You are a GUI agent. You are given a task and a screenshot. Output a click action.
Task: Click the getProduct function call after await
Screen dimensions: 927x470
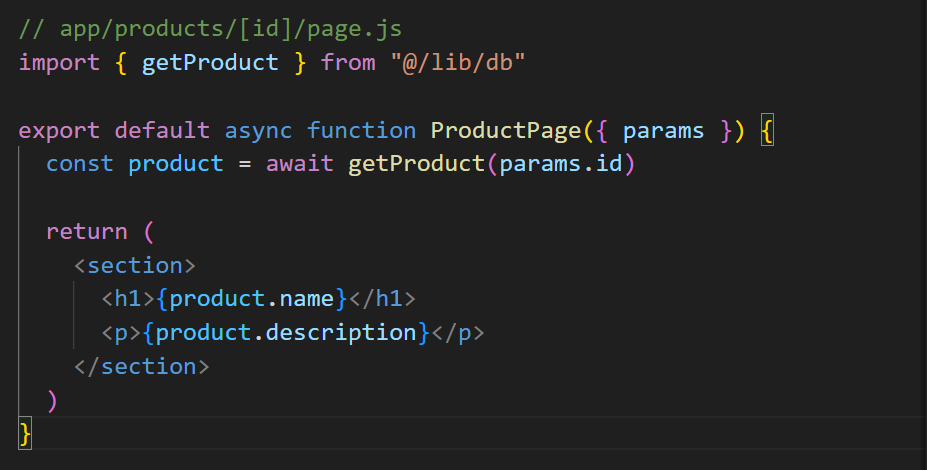click(415, 164)
